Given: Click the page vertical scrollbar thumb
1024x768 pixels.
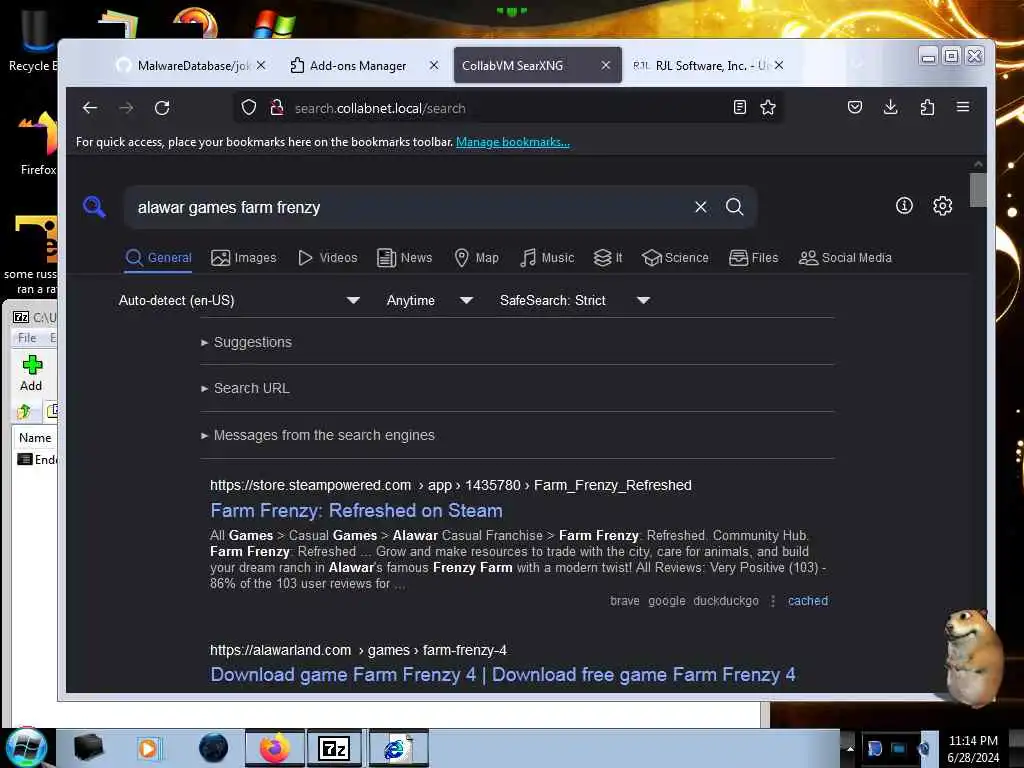Looking at the screenshot, I should [x=978, y=189].
